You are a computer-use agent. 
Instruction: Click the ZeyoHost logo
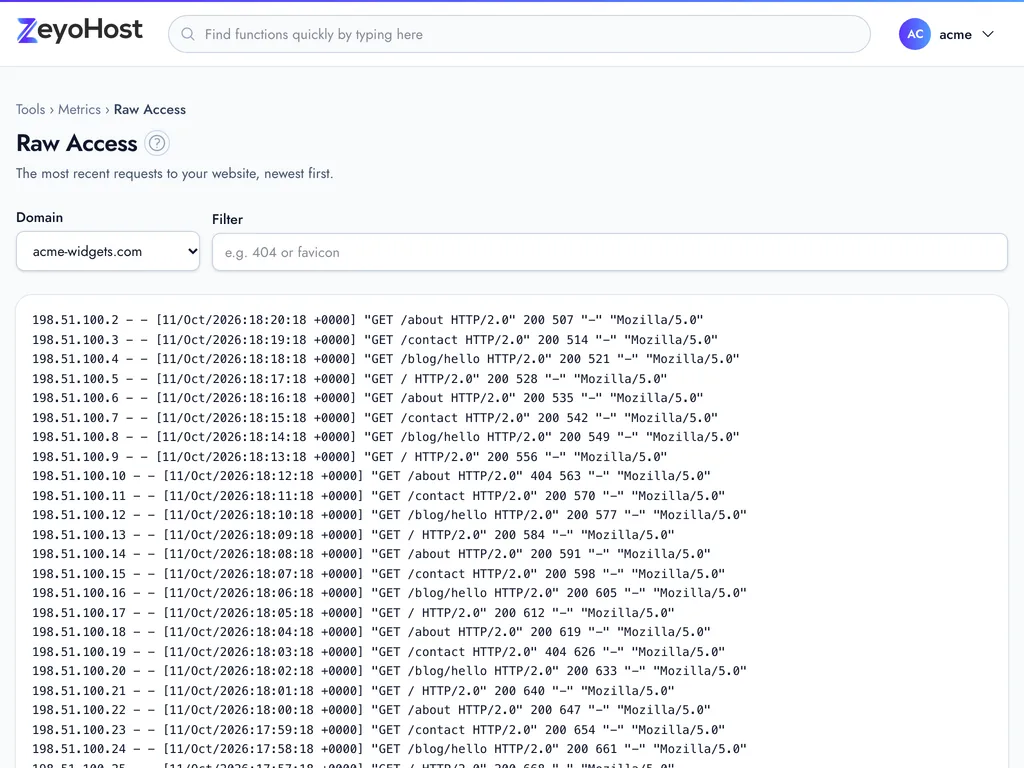coord(80,31)
